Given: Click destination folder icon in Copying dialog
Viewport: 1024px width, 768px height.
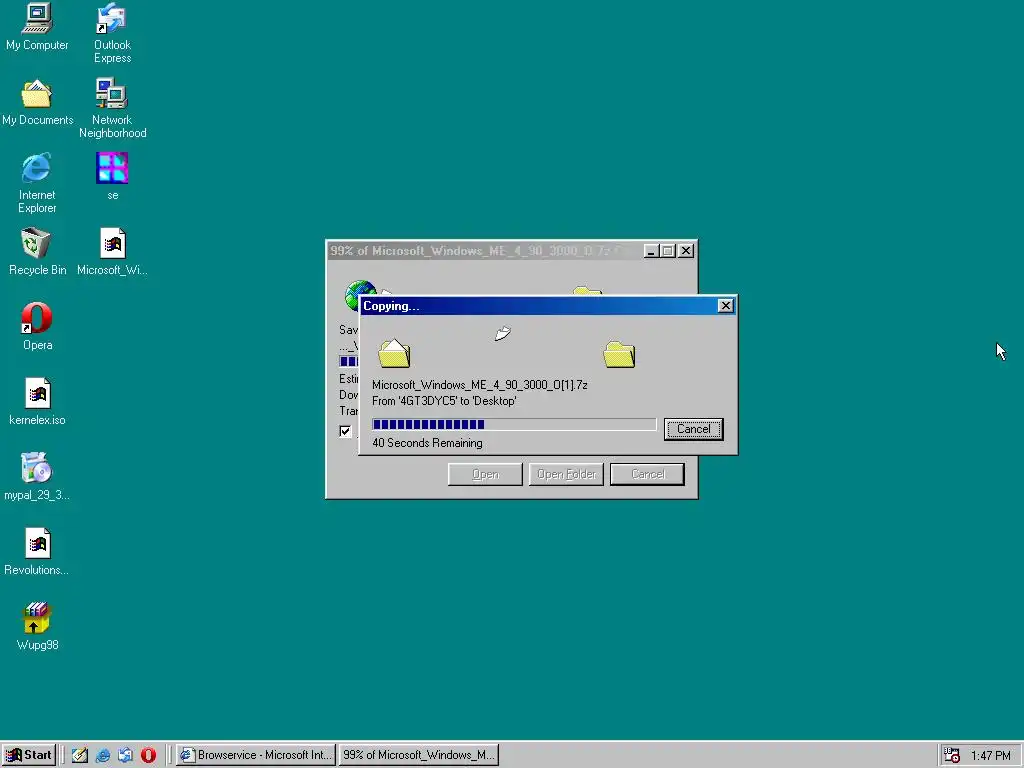Looking at the screenshot, I should click(619, 354).
